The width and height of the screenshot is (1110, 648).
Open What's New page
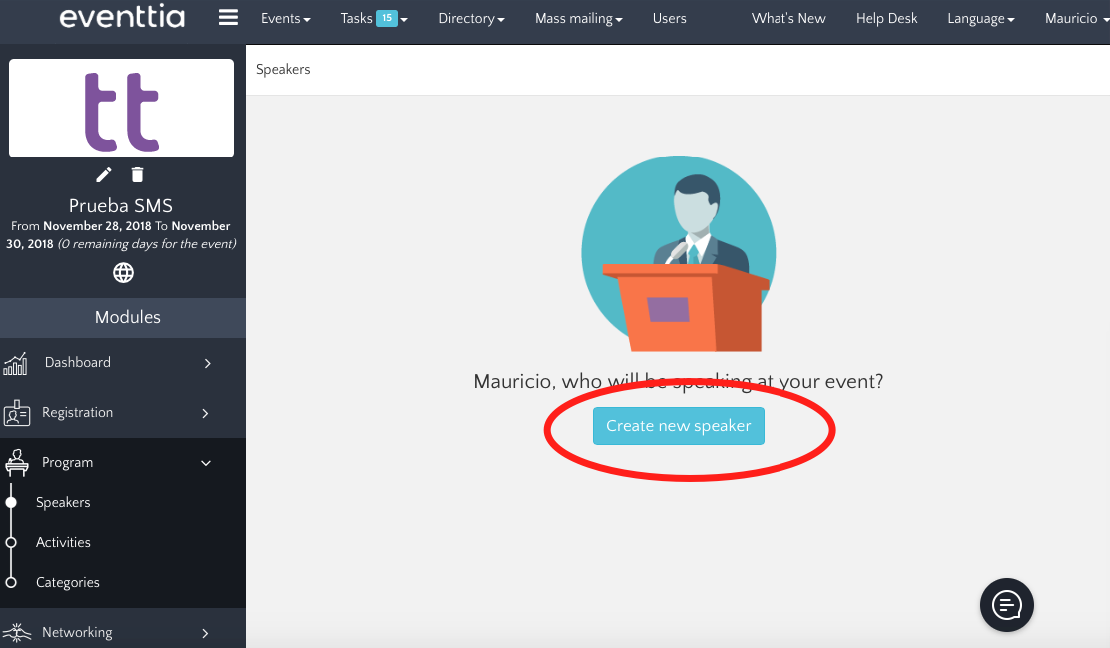(x=788, y=18)
